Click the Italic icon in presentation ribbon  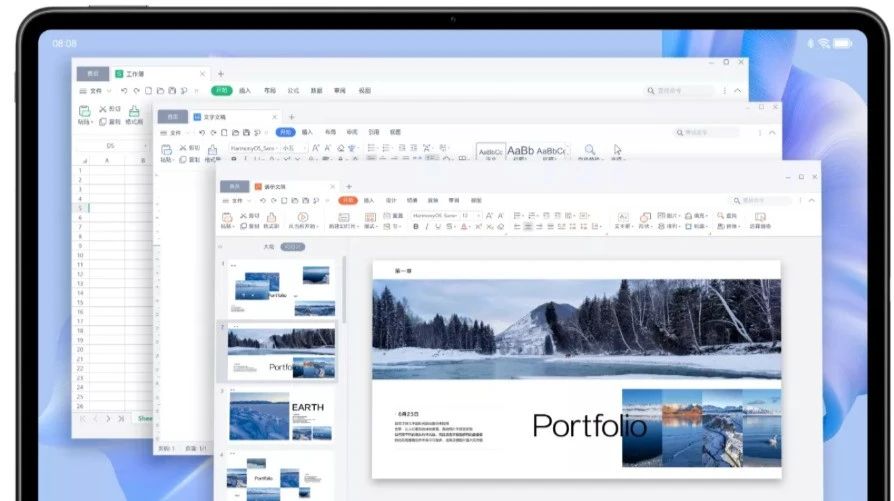(x=427, y=227)
